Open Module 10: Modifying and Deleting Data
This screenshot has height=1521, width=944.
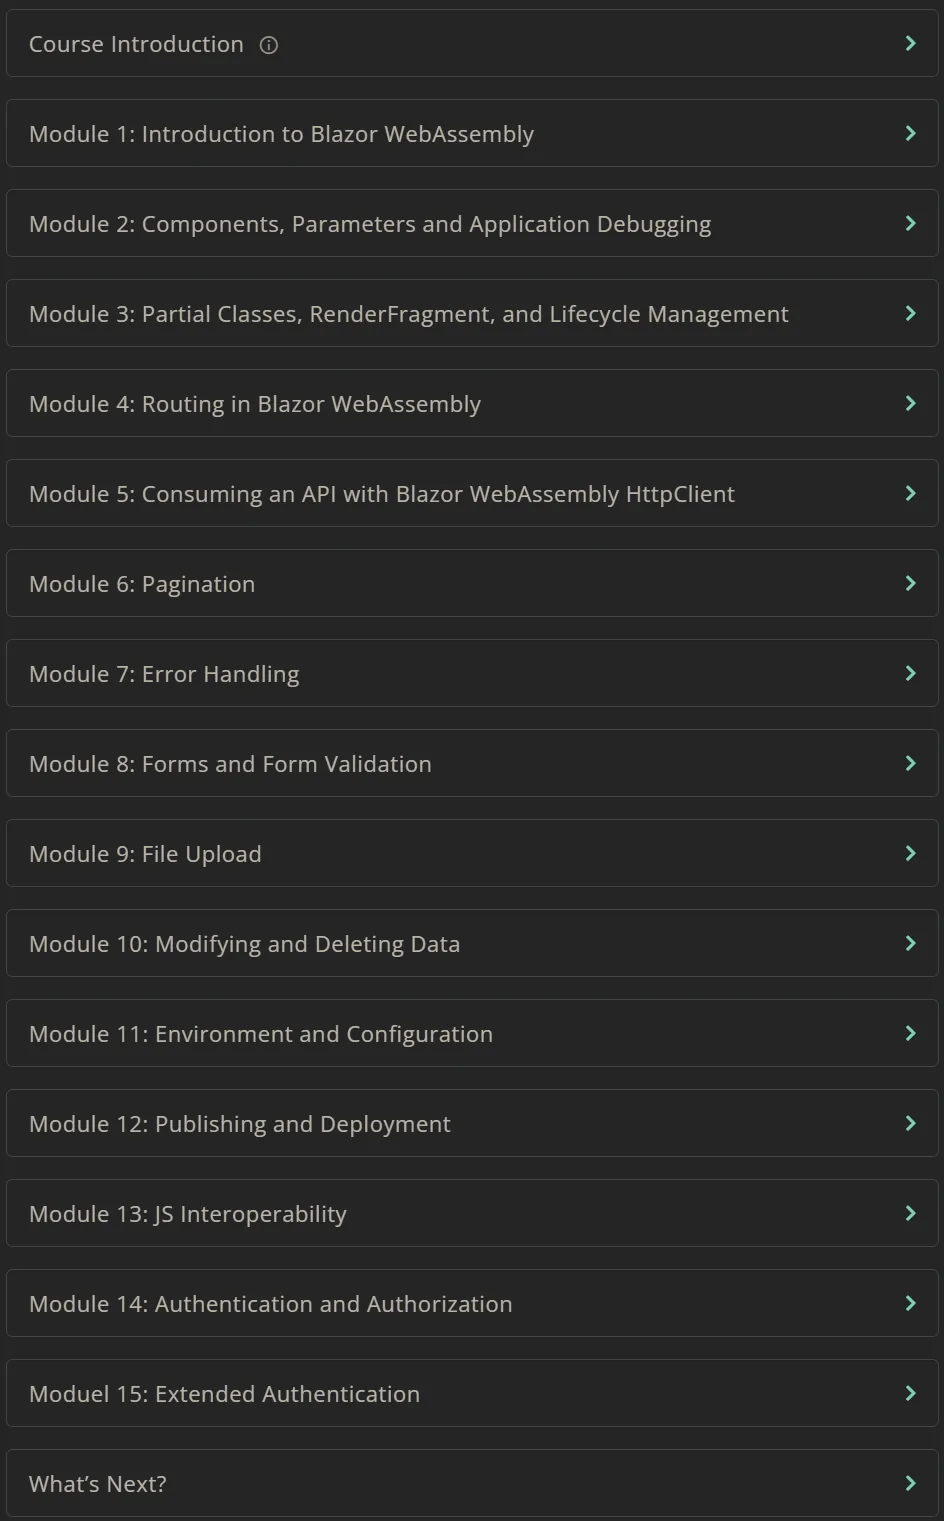(x=472, y=943)
